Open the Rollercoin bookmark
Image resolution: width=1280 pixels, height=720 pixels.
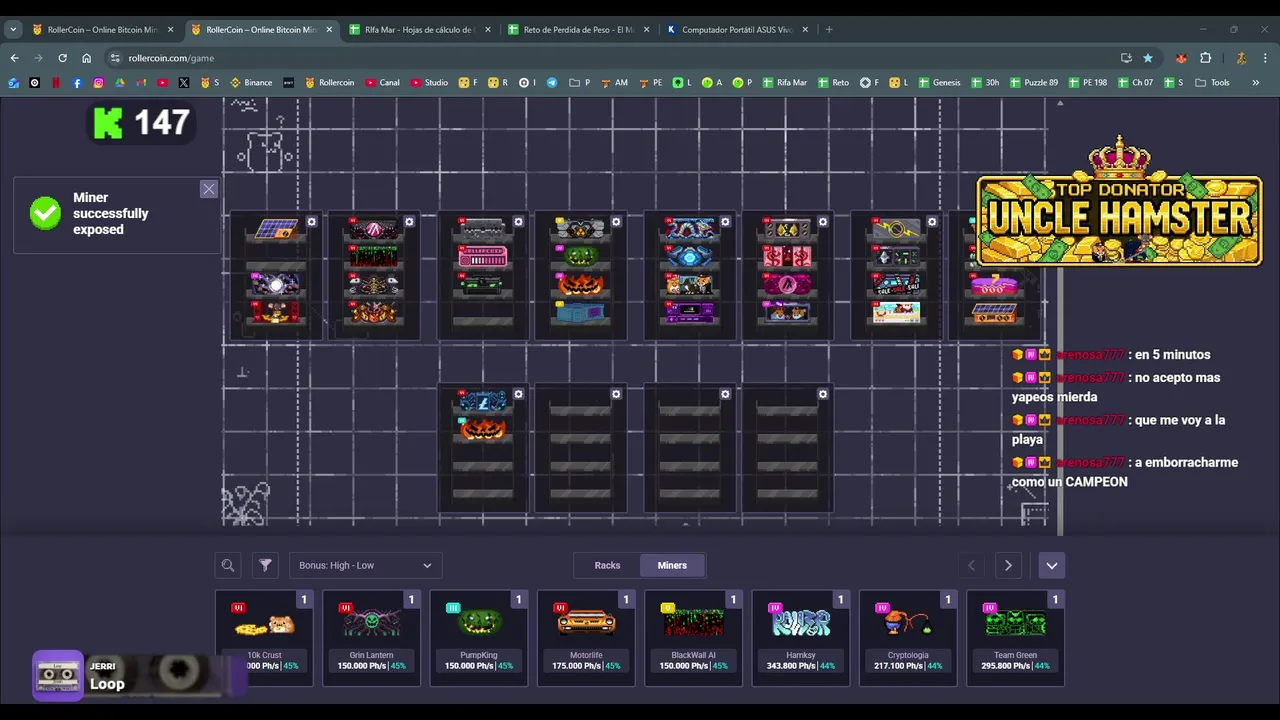[x=329, y=82]
